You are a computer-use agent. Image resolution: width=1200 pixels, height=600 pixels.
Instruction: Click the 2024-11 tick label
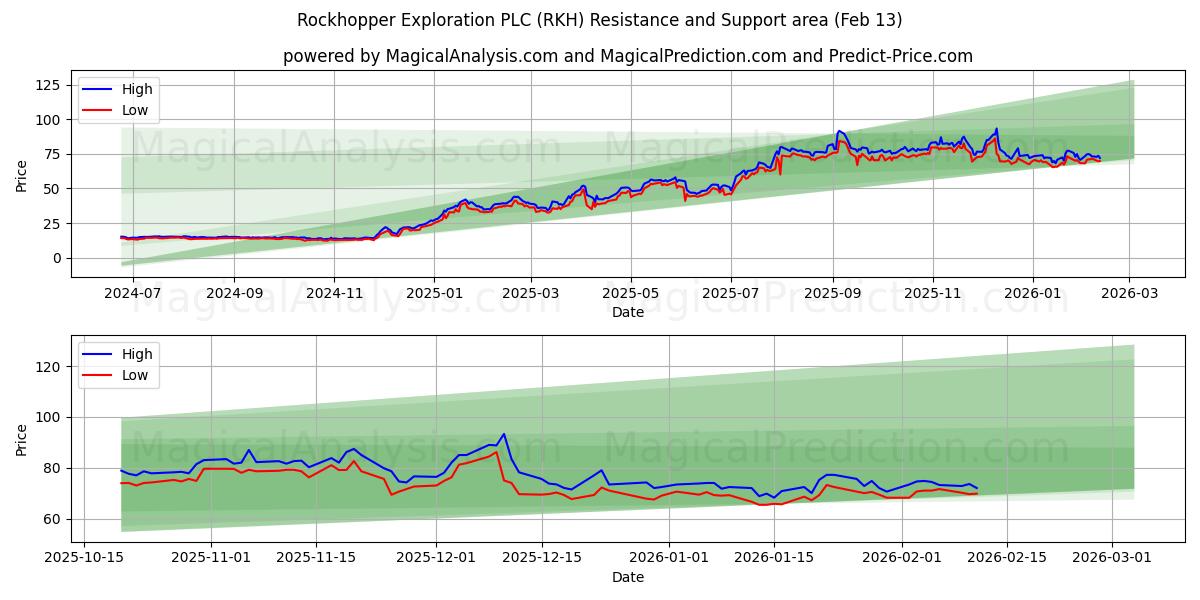pos(333,294)
